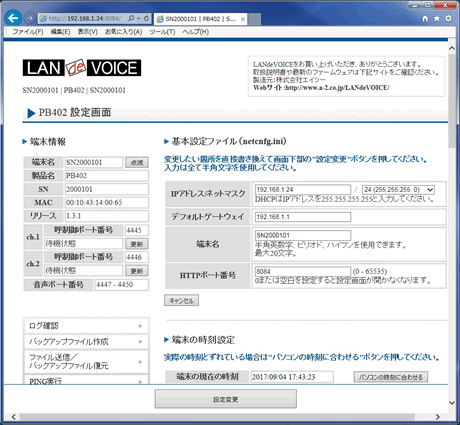Click the vertical scrollbar thumb

pos(452,101)
